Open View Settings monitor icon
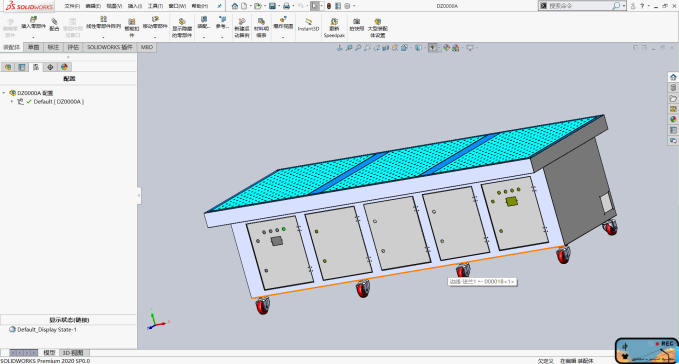 click(470, 48)
